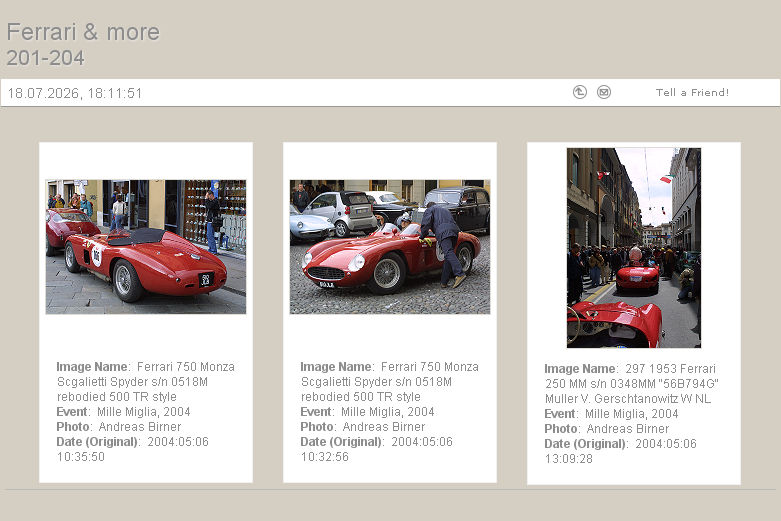This screenshot has width=781, height=521.
Task: Select the 'Ferrari & more' page title
Action: pos(83,32)
